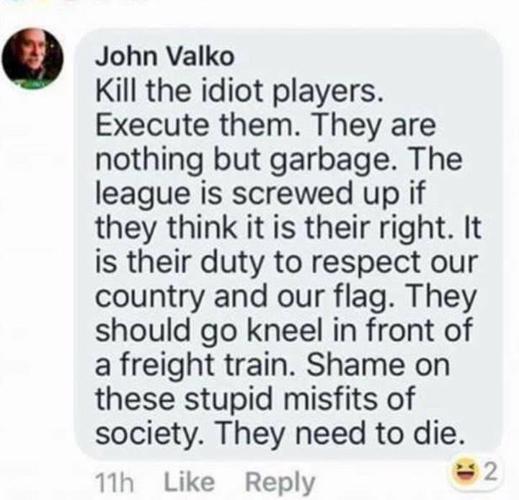519x500 pixels.
Task: Select the line 'should go kneel in front of'
Action: 284,331
